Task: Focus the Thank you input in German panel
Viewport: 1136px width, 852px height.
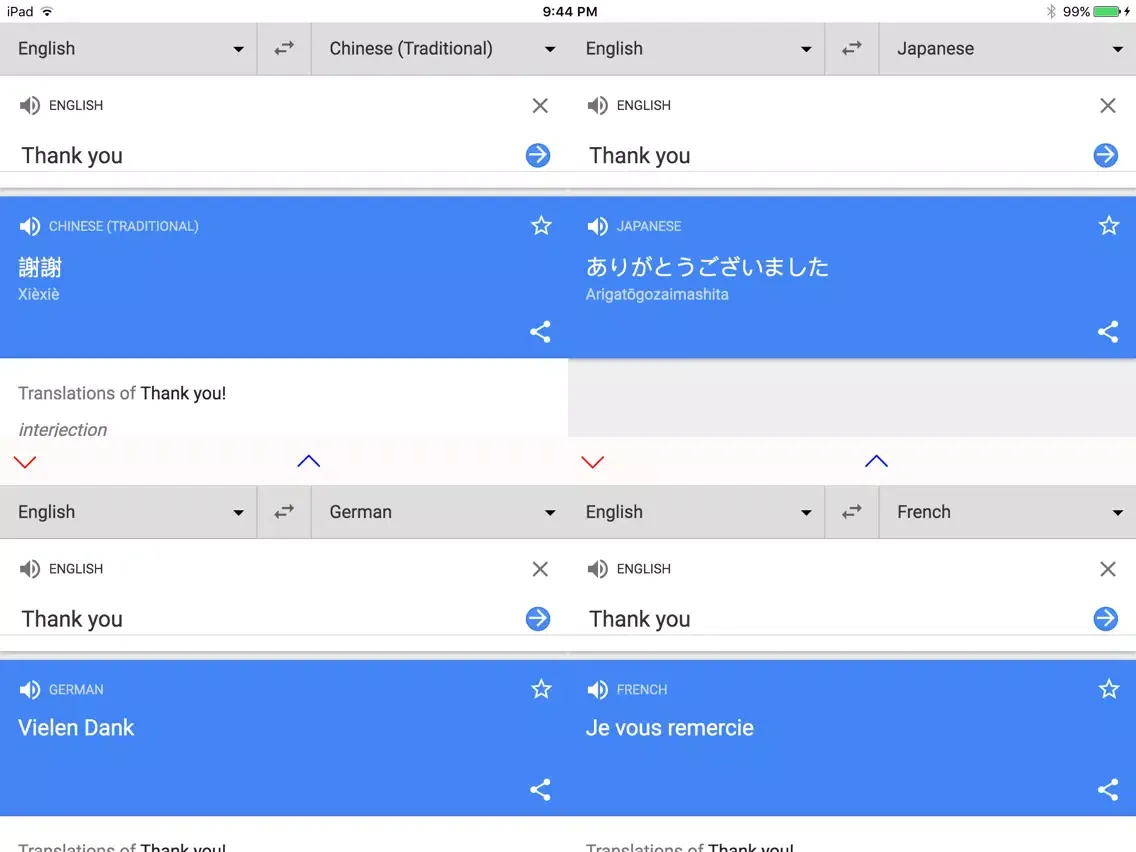Action: coord(268,619)
